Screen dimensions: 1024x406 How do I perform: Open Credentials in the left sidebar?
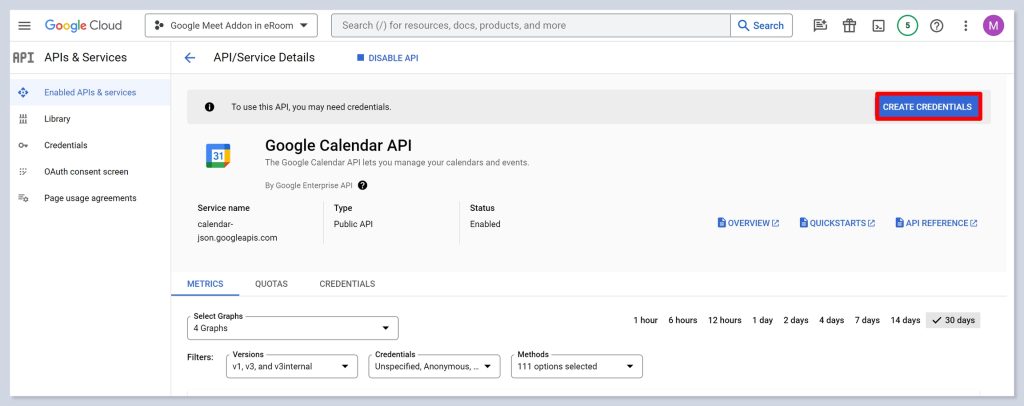(65, 145)
